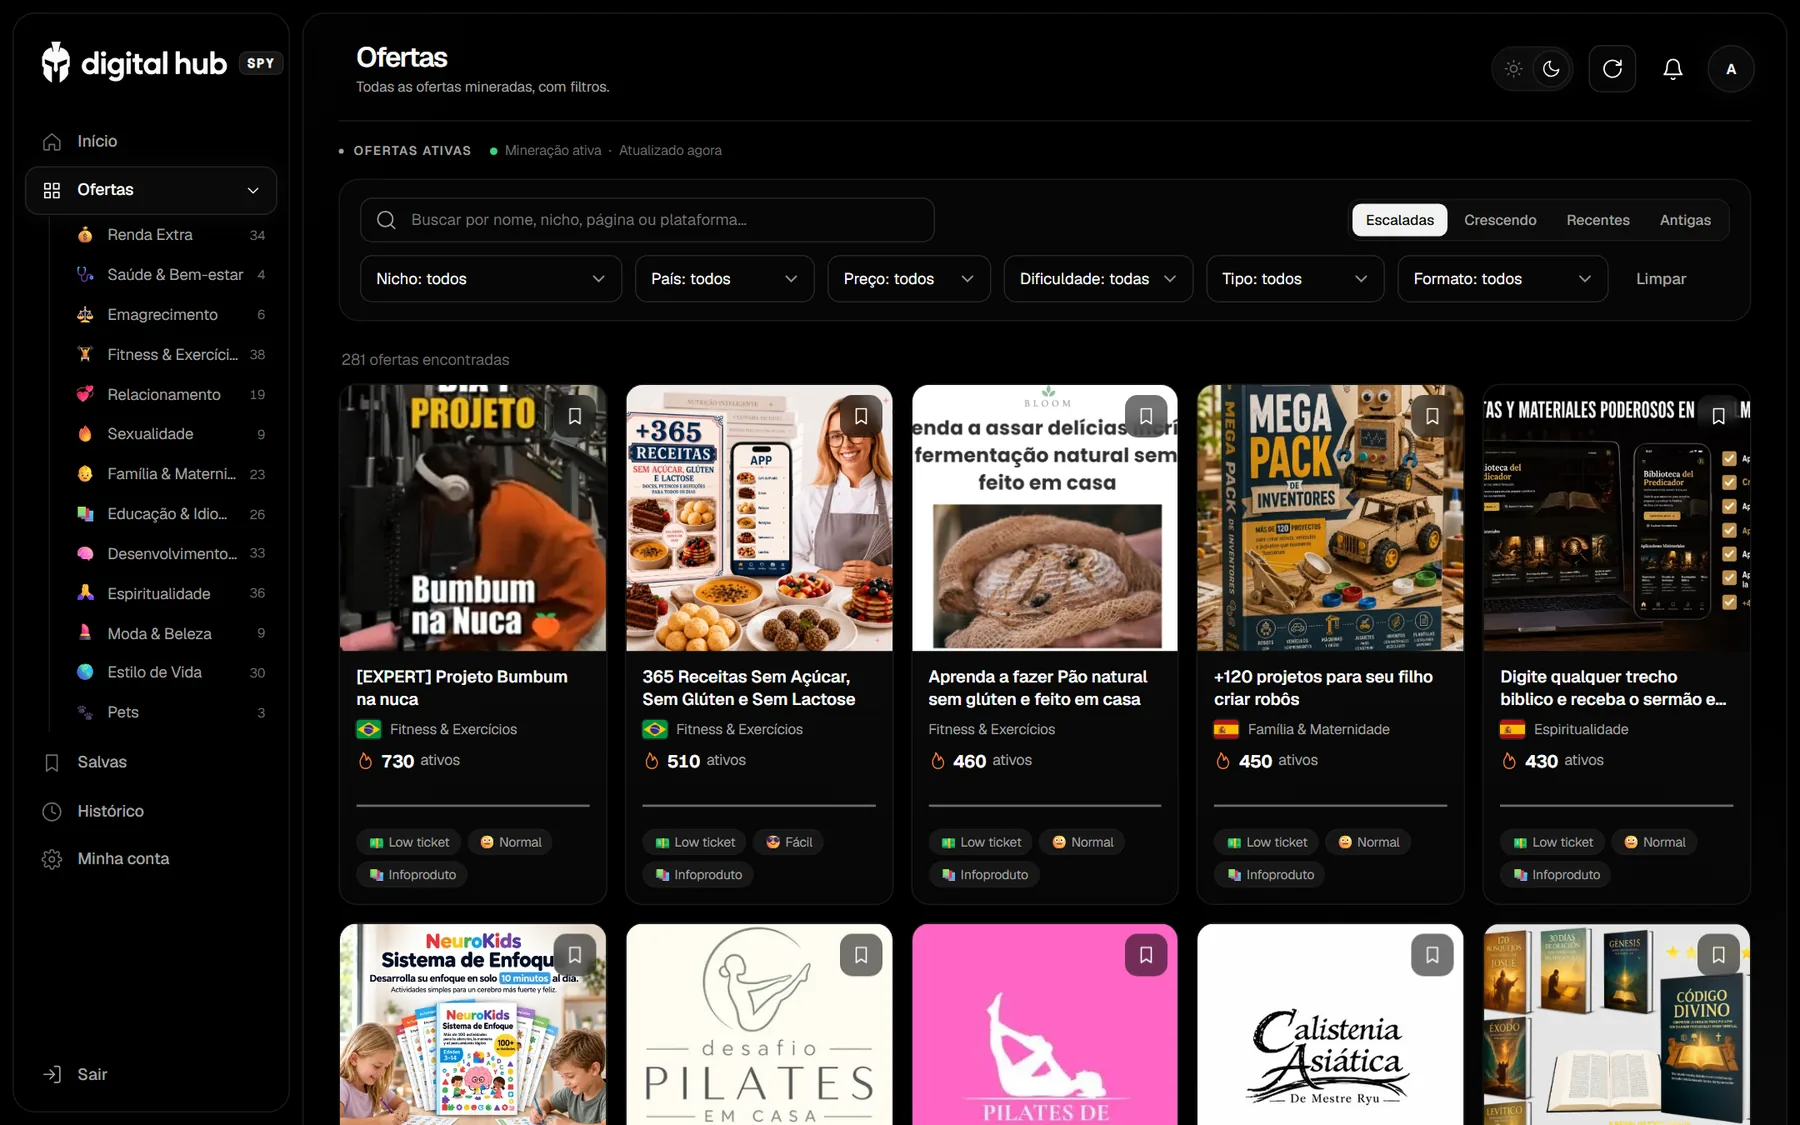Image resolution: width=1800 pixels, height=1125 pixels.
Task: Open Histórico clock icon in sidebar
Action: point(52,811)
